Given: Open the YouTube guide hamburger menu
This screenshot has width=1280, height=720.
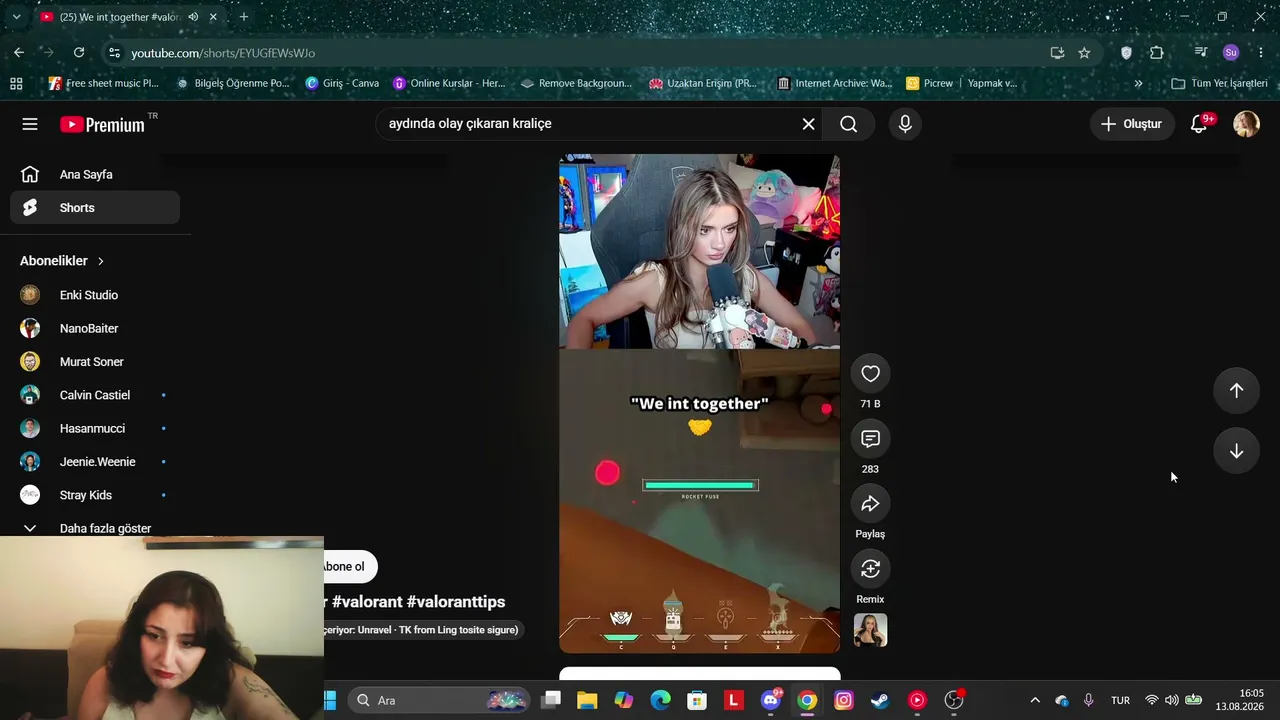Looking at the screenshot, I should coord(30,124).
